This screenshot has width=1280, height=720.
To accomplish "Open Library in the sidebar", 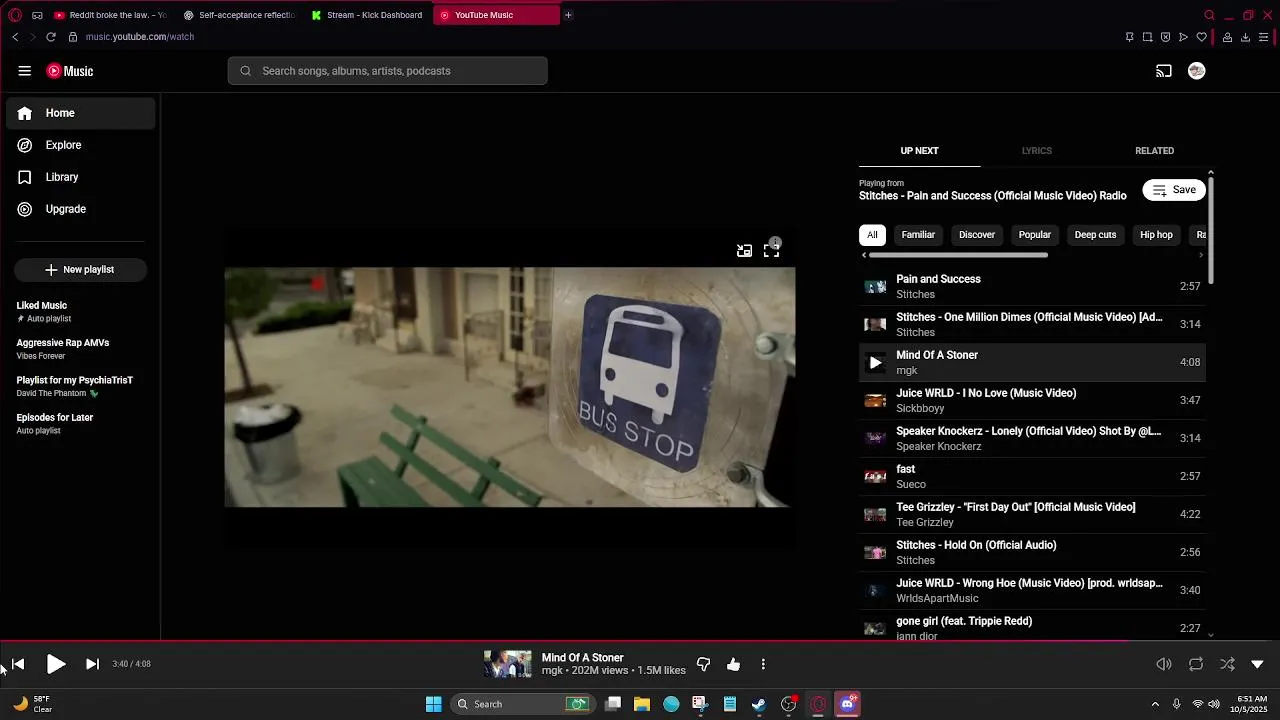I will tap(80, 177).
